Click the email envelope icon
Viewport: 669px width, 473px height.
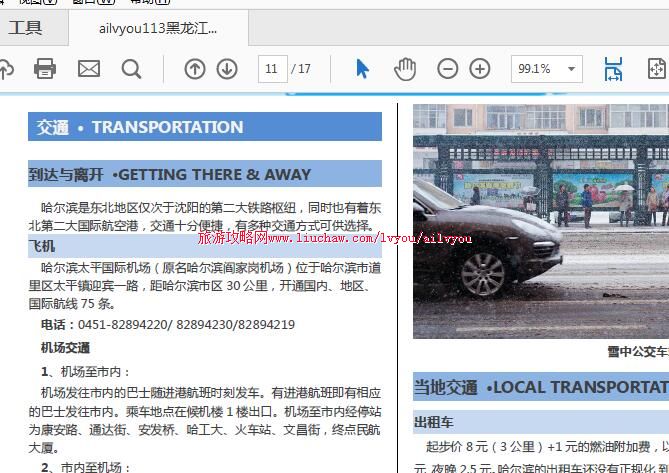(x=89, y=69)
